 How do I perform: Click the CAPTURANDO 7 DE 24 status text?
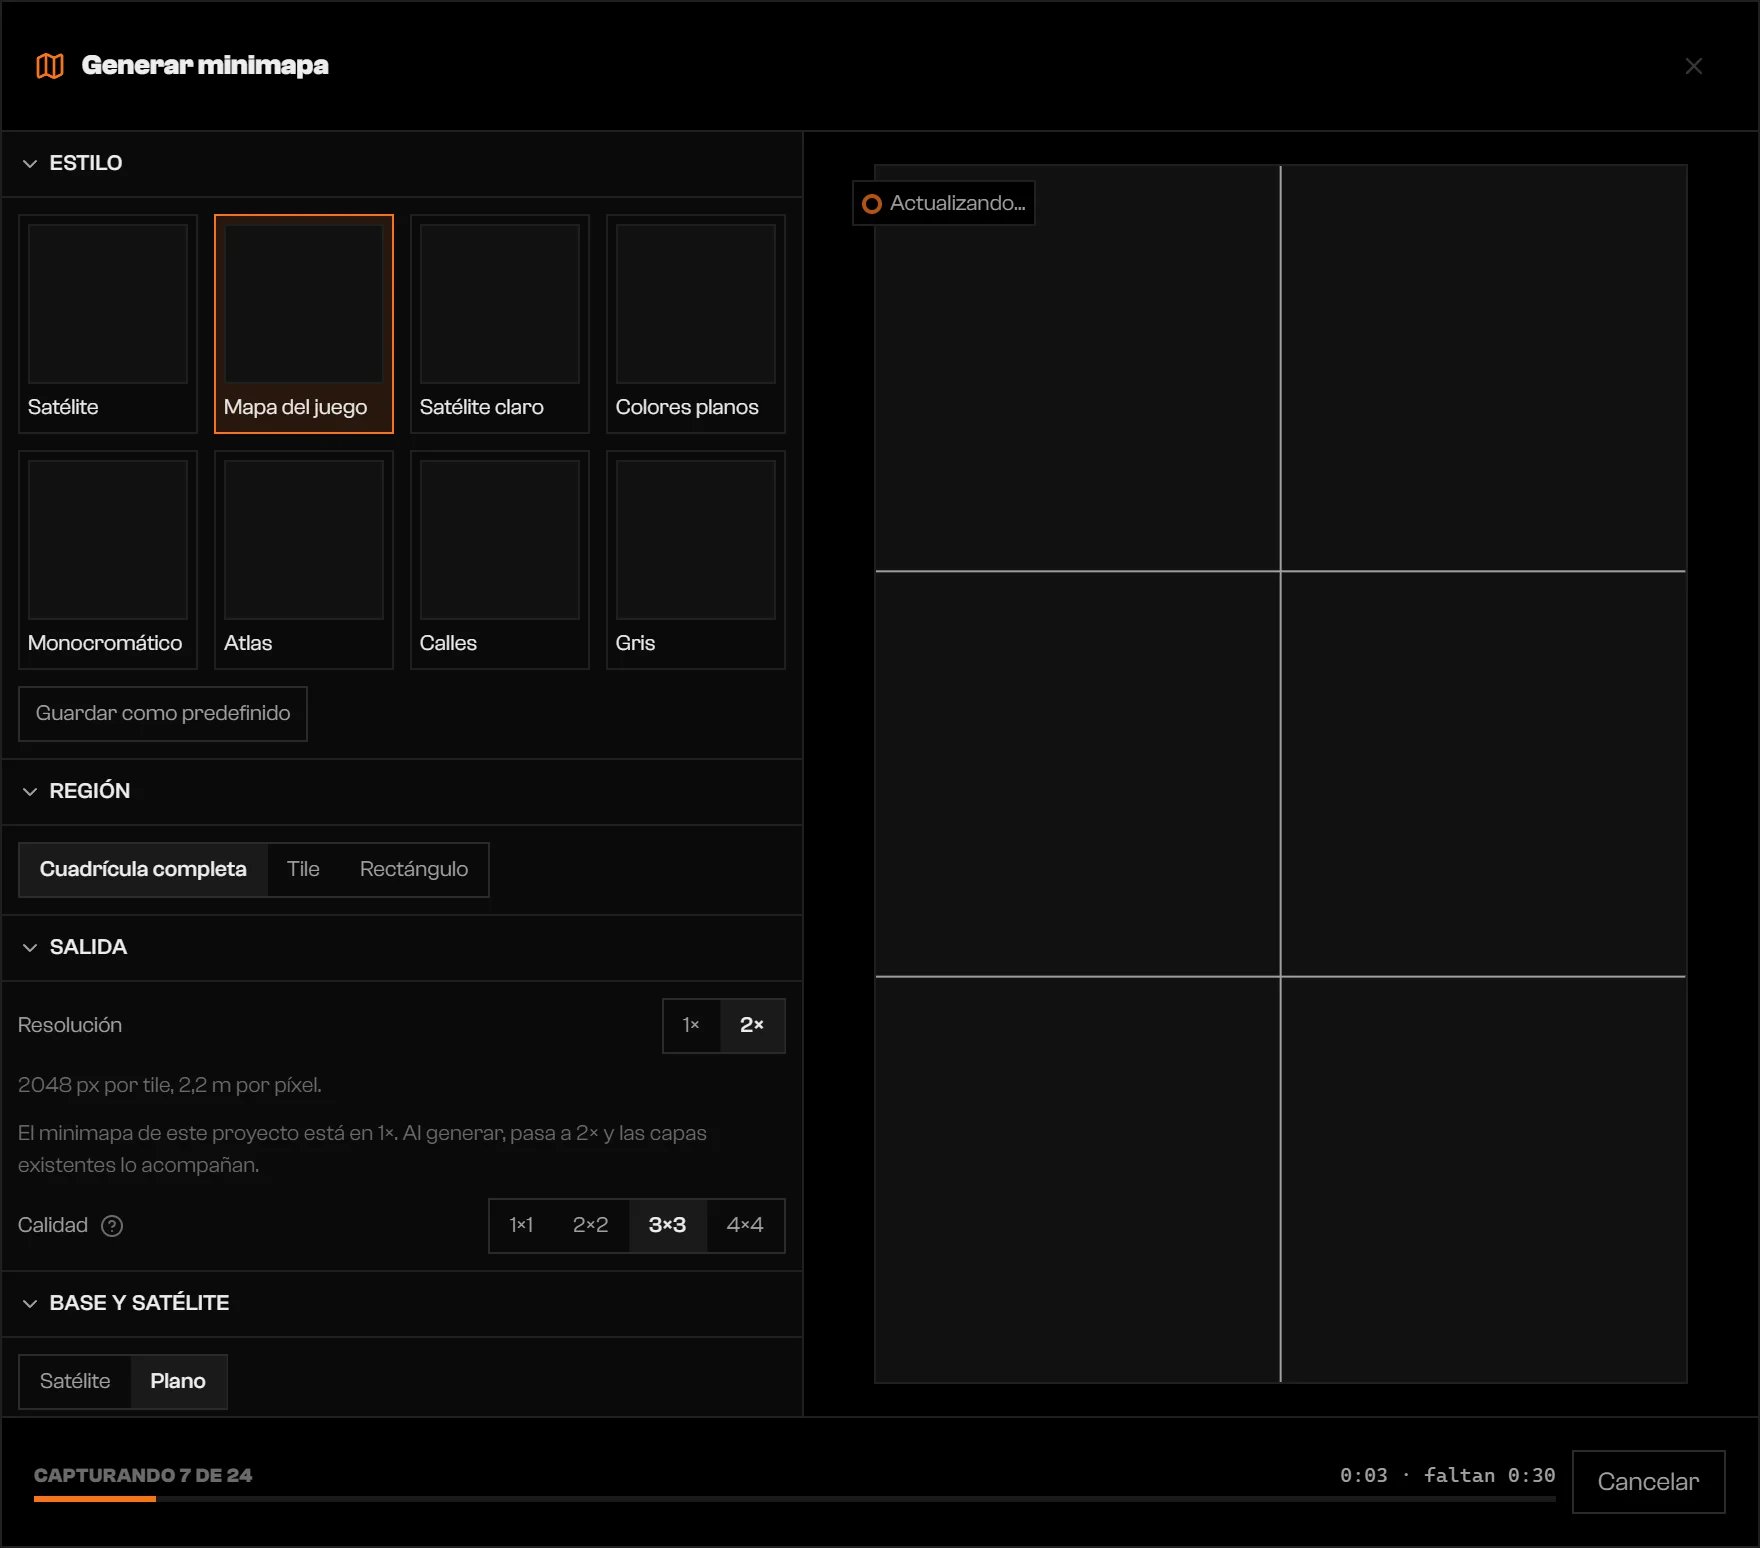click(x=143, y=1476)
